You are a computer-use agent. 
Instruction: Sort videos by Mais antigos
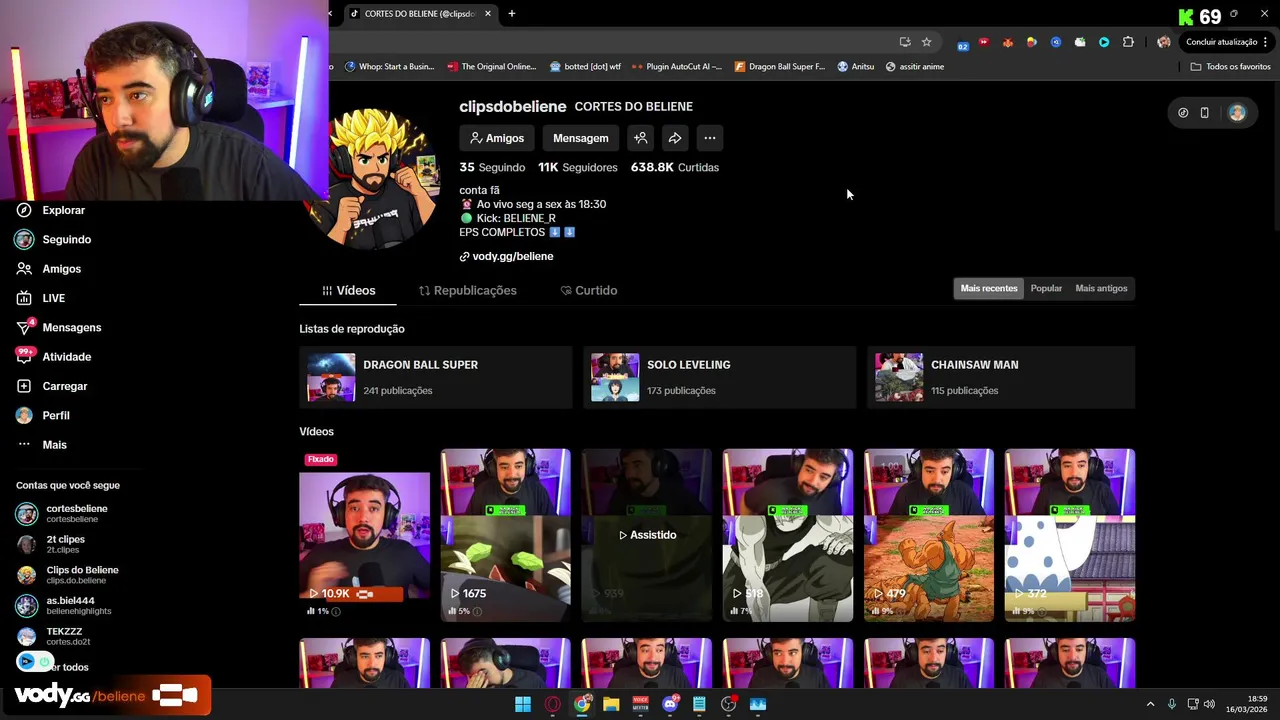coord(1101,288)
